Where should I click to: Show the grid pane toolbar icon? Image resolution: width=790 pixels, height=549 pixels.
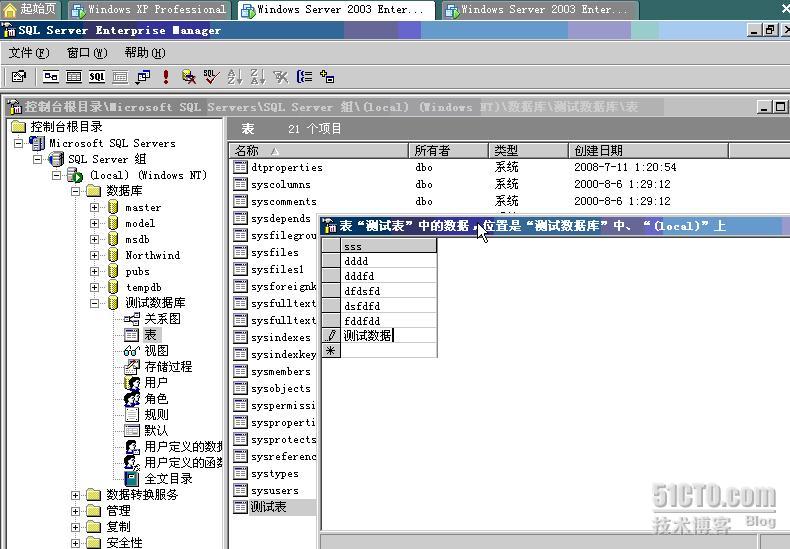[74, 77]
